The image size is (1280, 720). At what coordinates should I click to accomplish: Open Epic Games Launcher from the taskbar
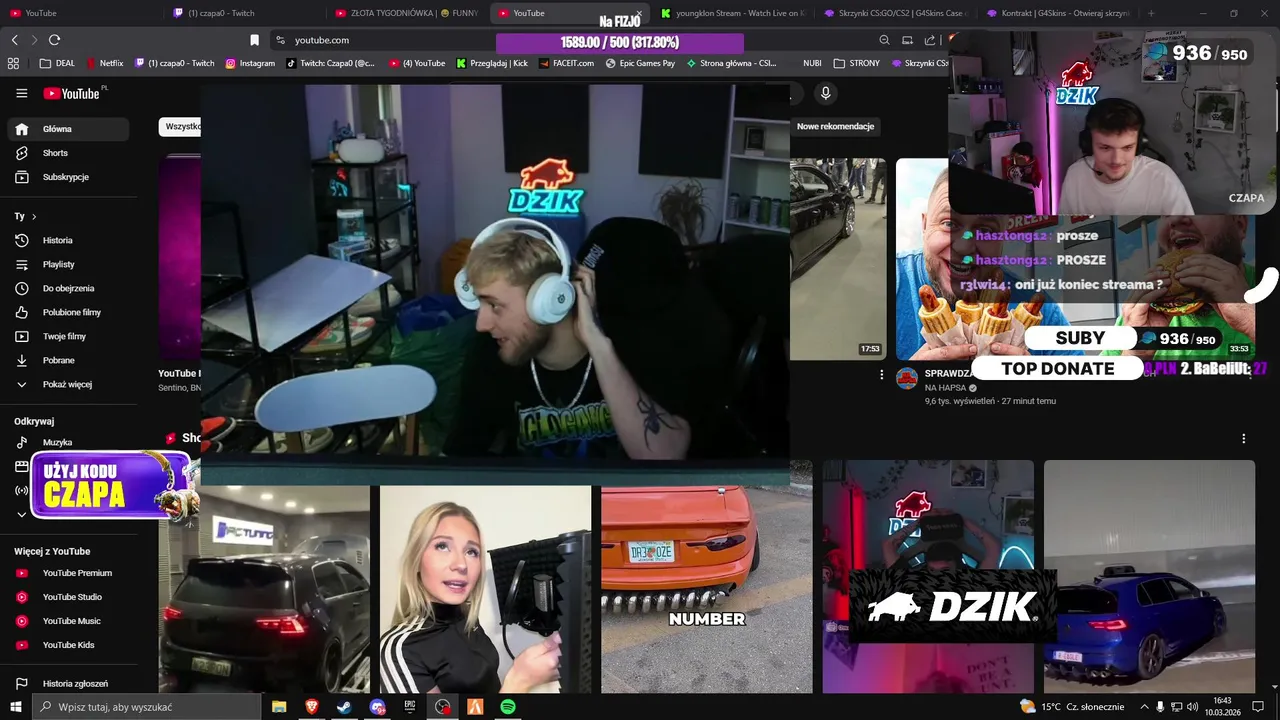click(410, 707)
